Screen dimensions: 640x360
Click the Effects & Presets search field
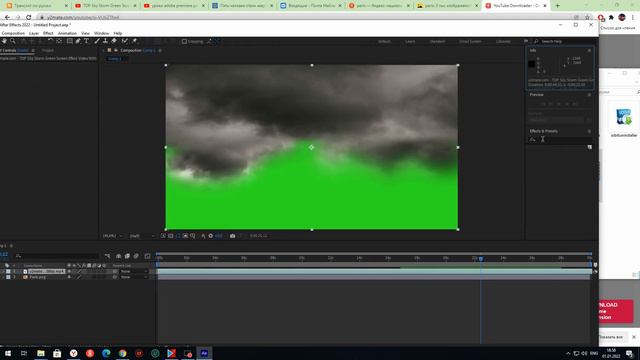pos(561,140)
